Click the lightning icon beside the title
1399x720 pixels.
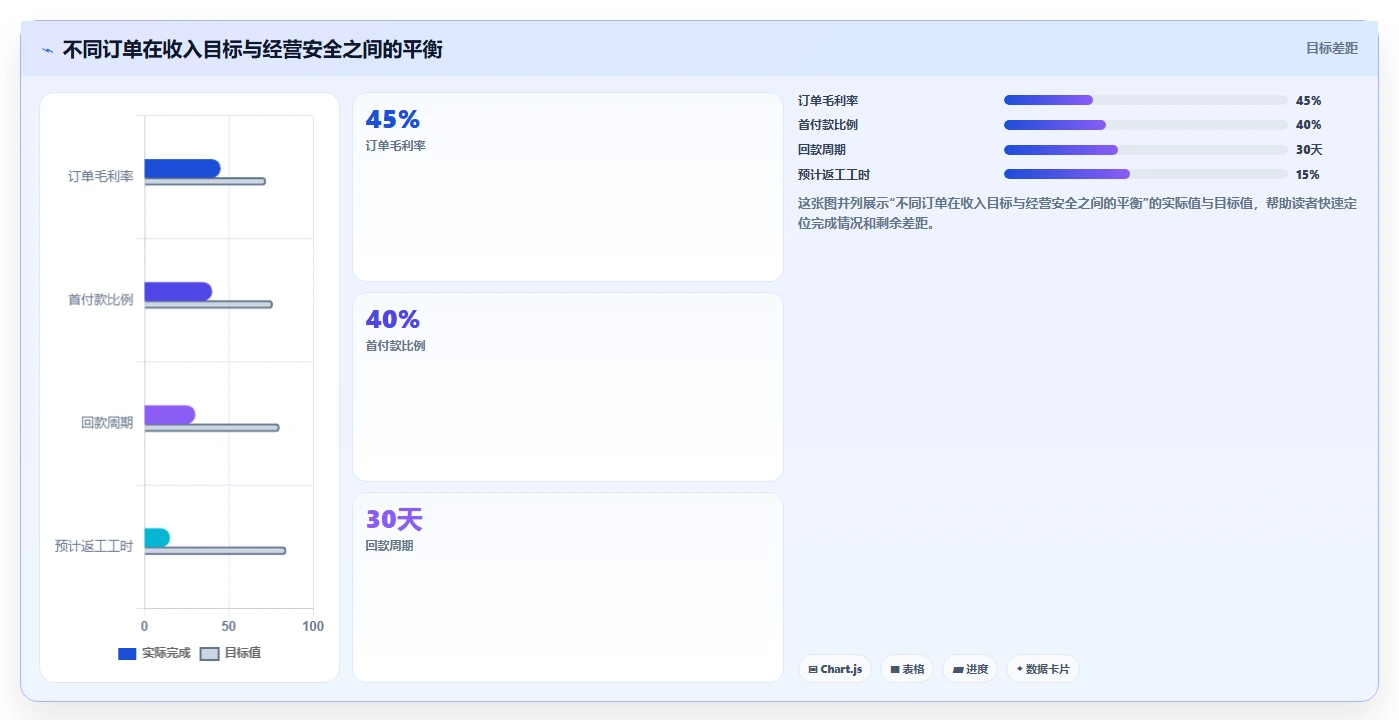pos(48,50)
